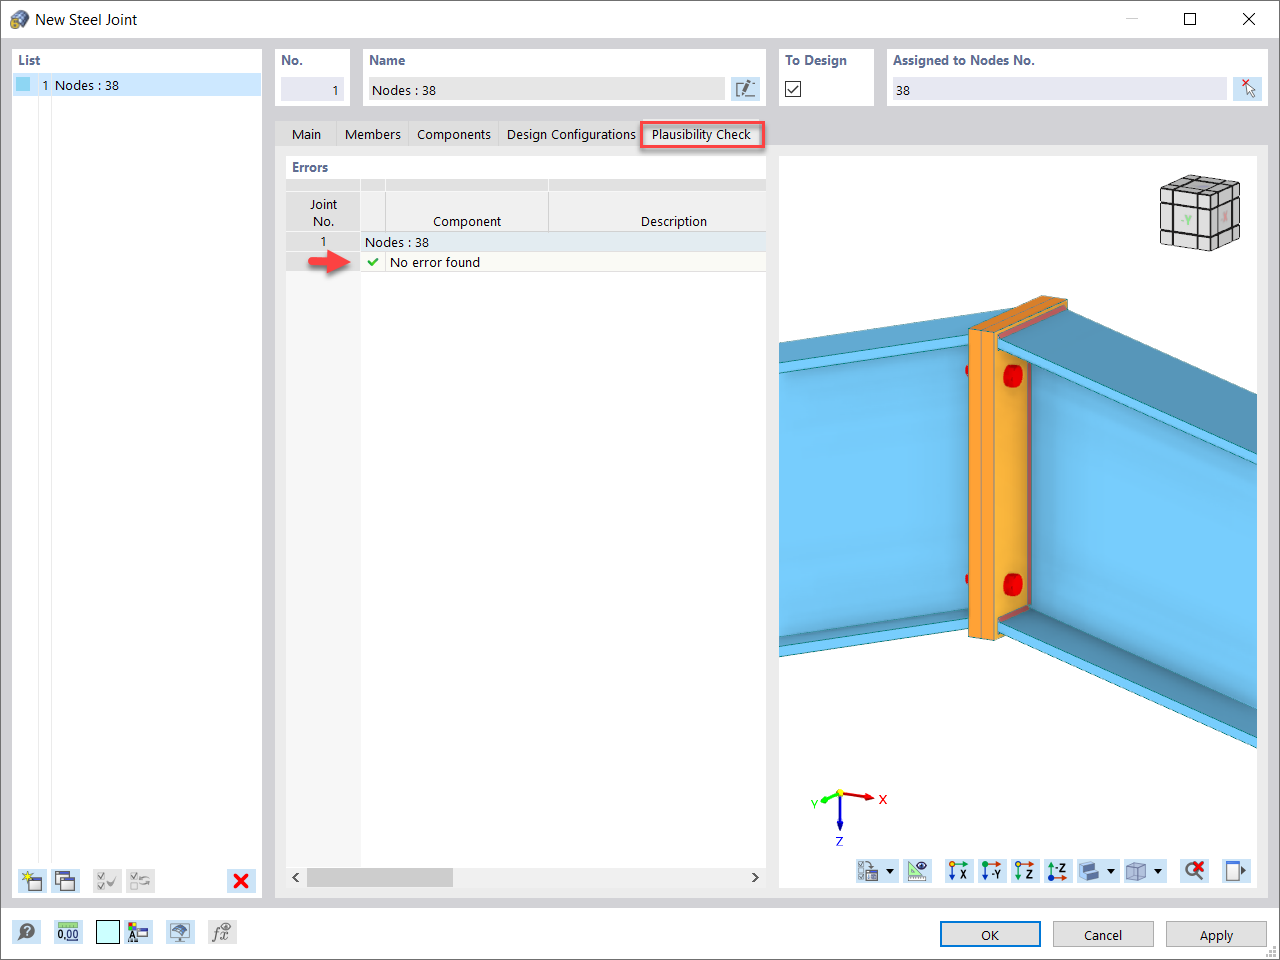1280x960 pixels.
Task: Toggle the dimension visibility ruler icon
Action: [918, 871]
